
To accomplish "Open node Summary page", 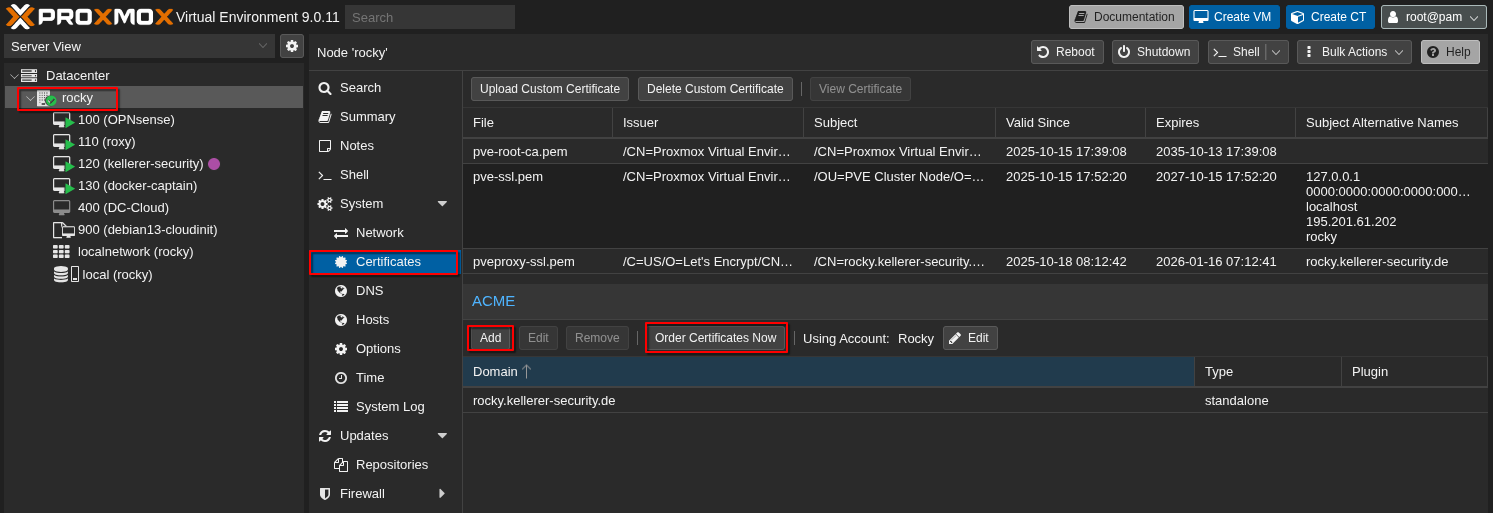I will tap(366, 117).
